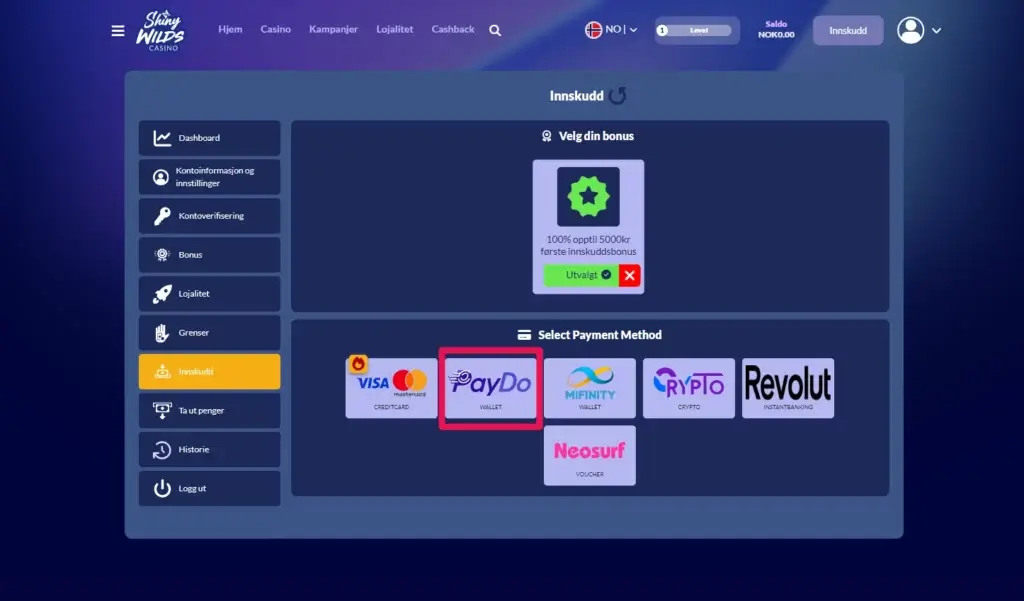Viewport: 1024px width, 601px height.
Task: Click the Kontoverifisering key icon
Action: (162, 216)
